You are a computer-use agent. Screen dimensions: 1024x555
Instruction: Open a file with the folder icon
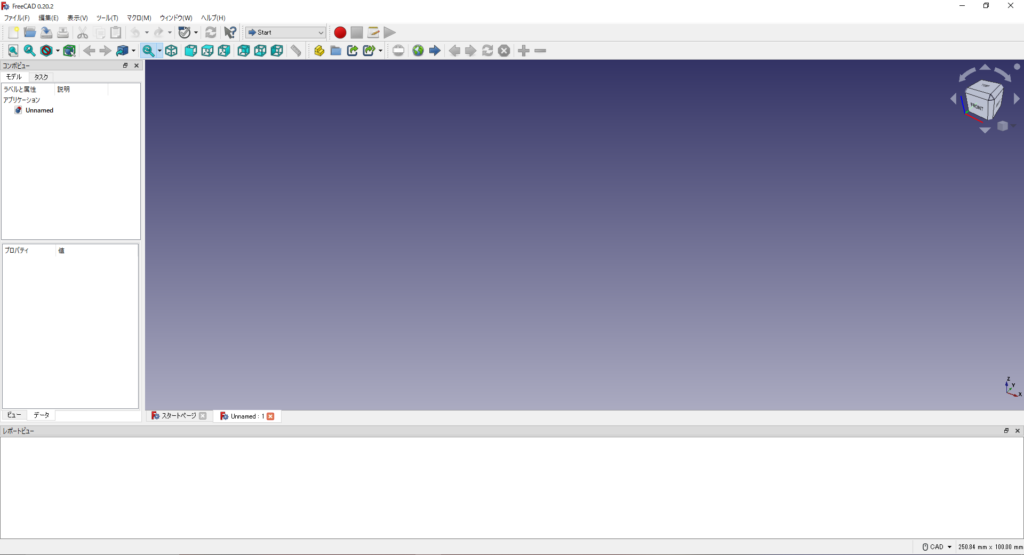(29, 32)
